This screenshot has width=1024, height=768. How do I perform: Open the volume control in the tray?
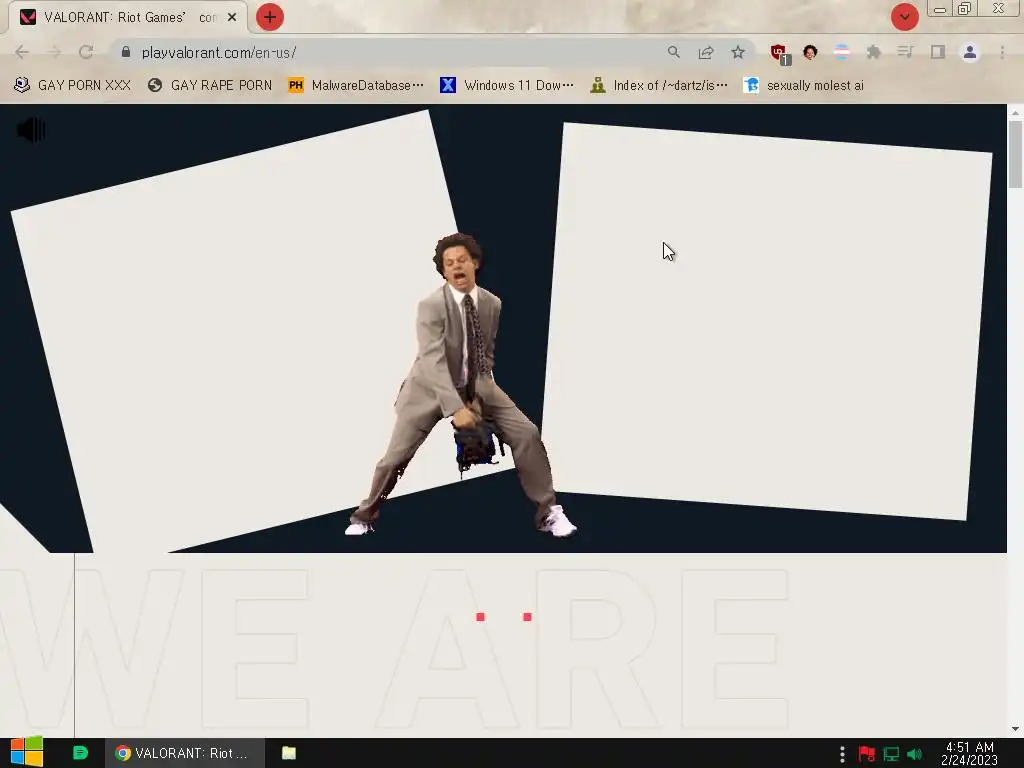tap(915, 754)
